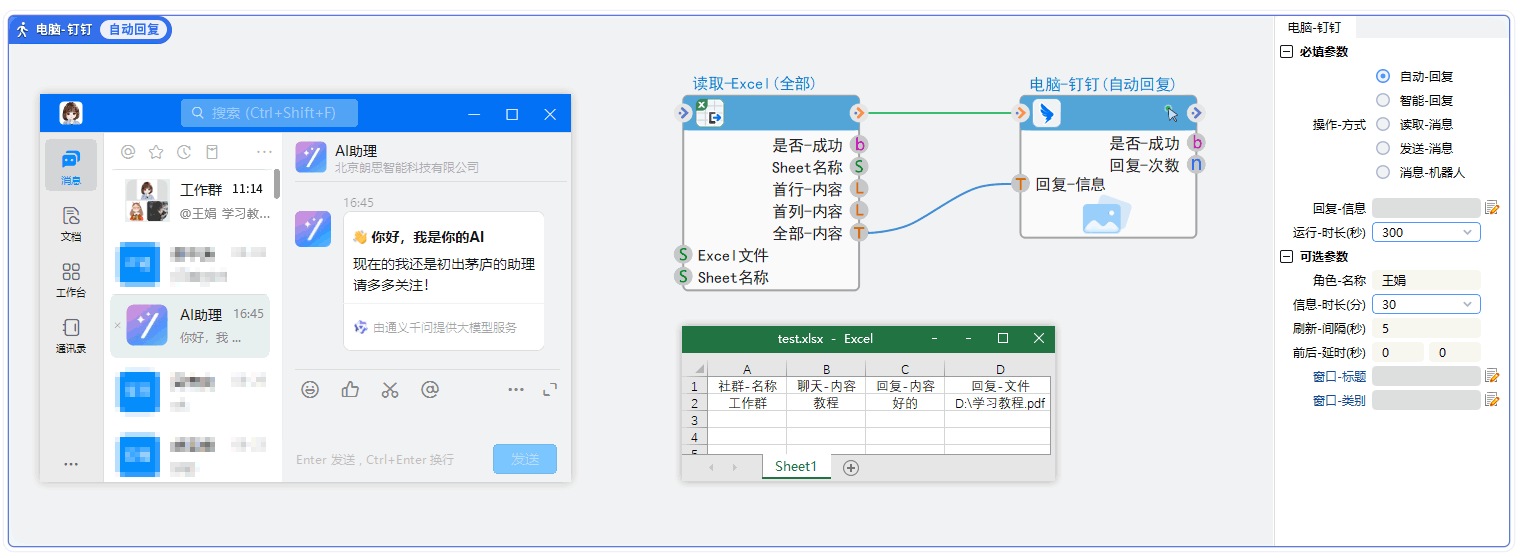The width and height of the screenshot is (1525, 558).
Task: Click the emoji icon in chat toolbar
Action: coord(310,390)
